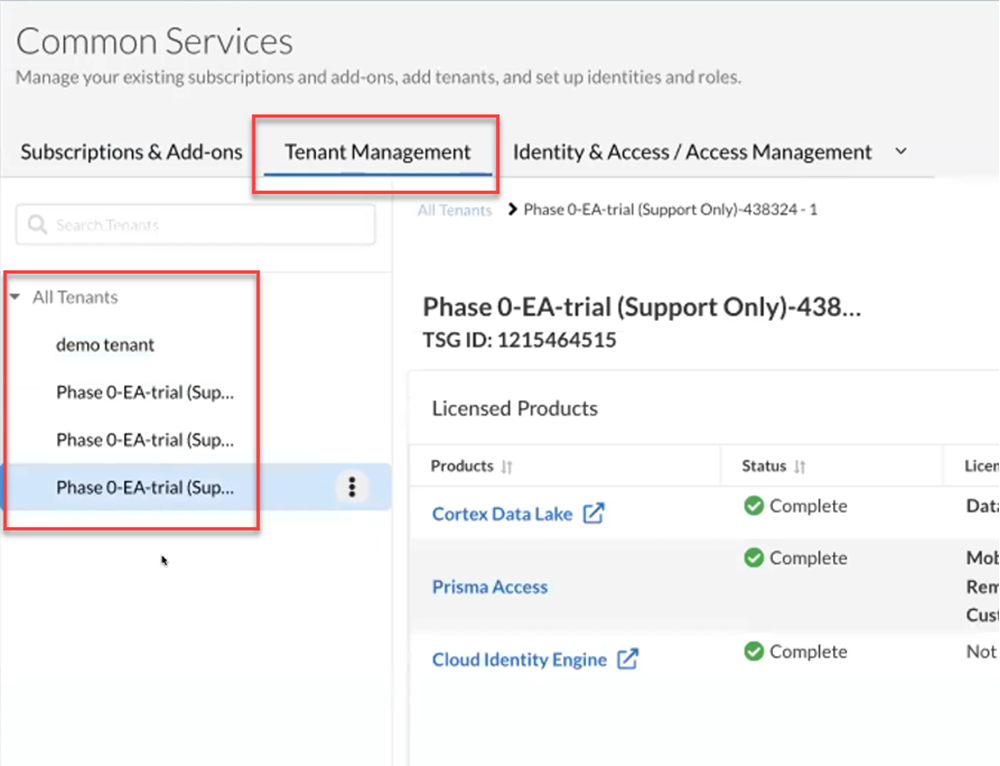Click the external link icon beside Cloud Identity Engine
The height and width of the screenshot is (766, 1000).
(x=628, y=660)
